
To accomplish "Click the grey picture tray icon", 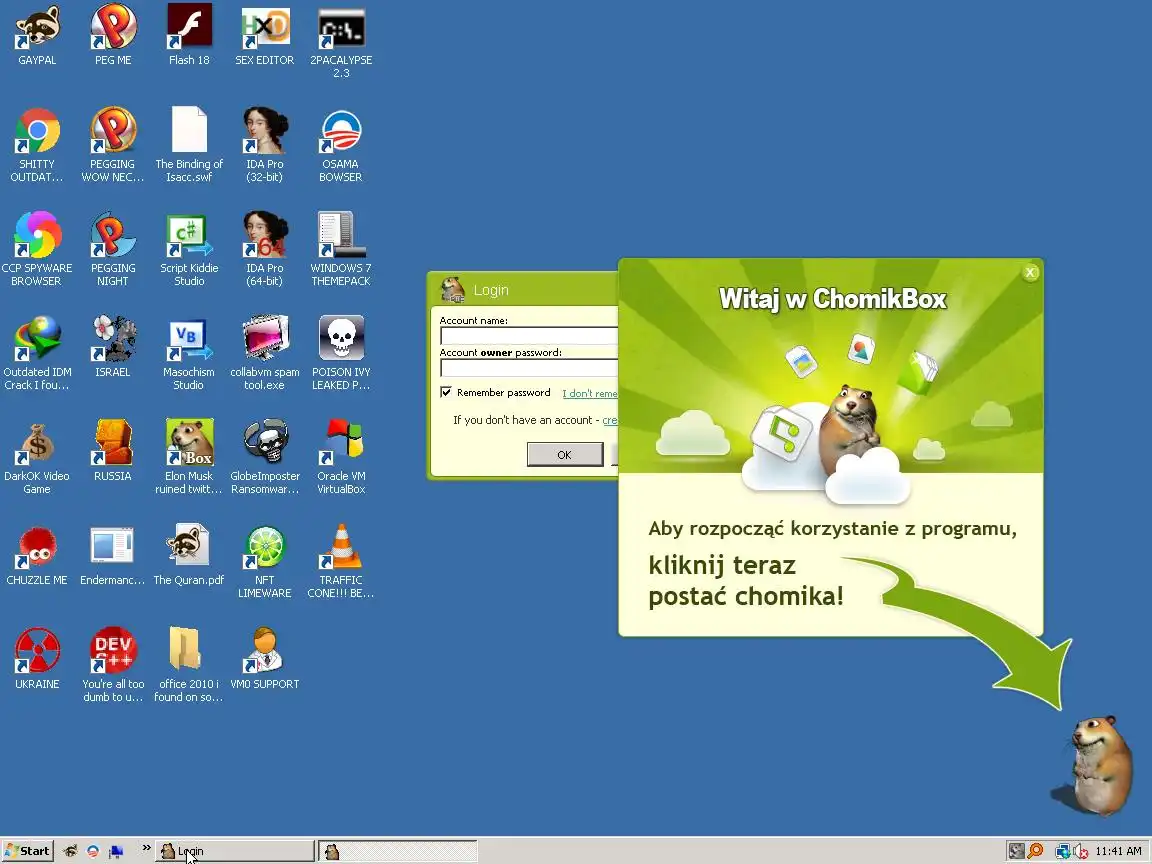I will tap(1016, 851).
